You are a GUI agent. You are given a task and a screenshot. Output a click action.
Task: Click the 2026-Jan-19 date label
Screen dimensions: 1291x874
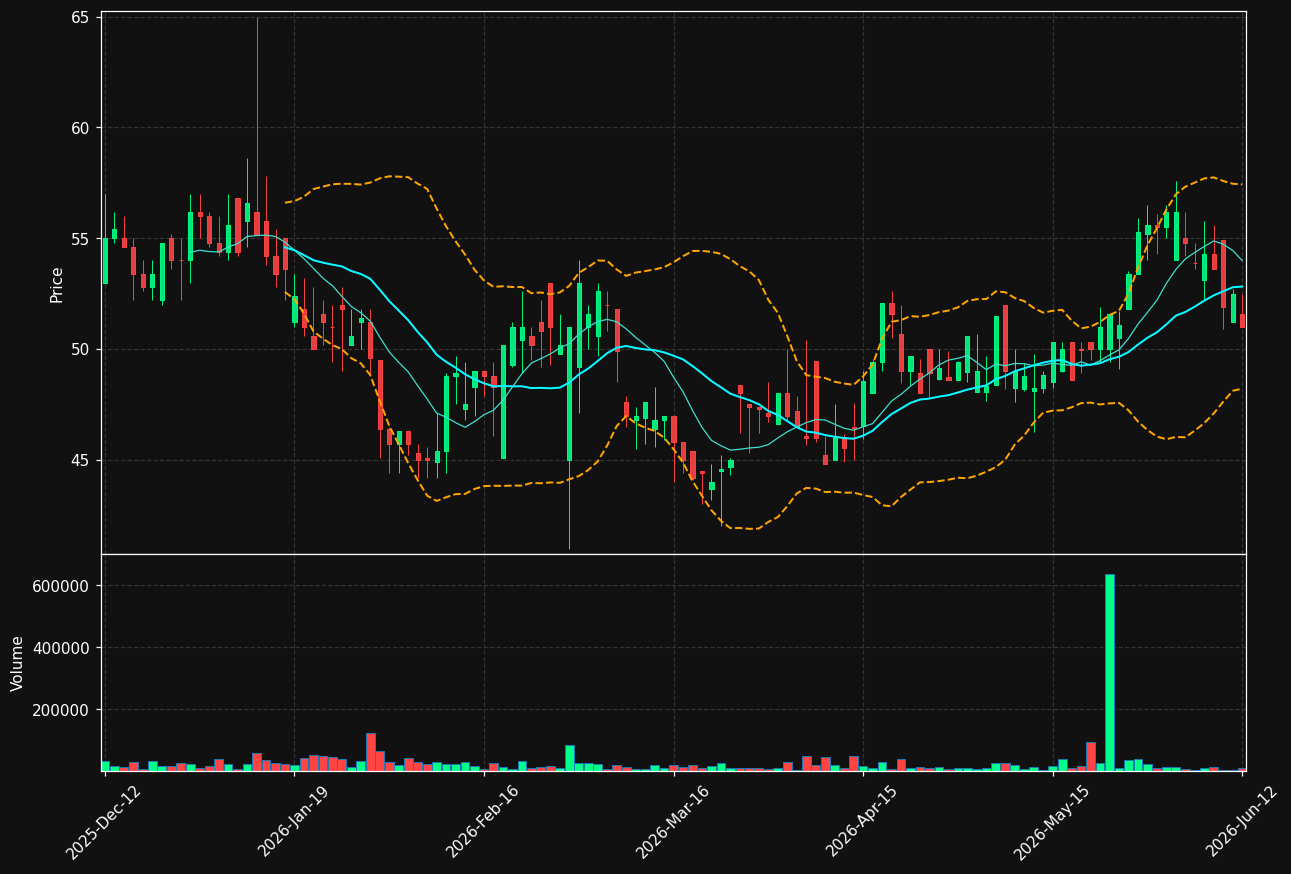click(293, 822)
